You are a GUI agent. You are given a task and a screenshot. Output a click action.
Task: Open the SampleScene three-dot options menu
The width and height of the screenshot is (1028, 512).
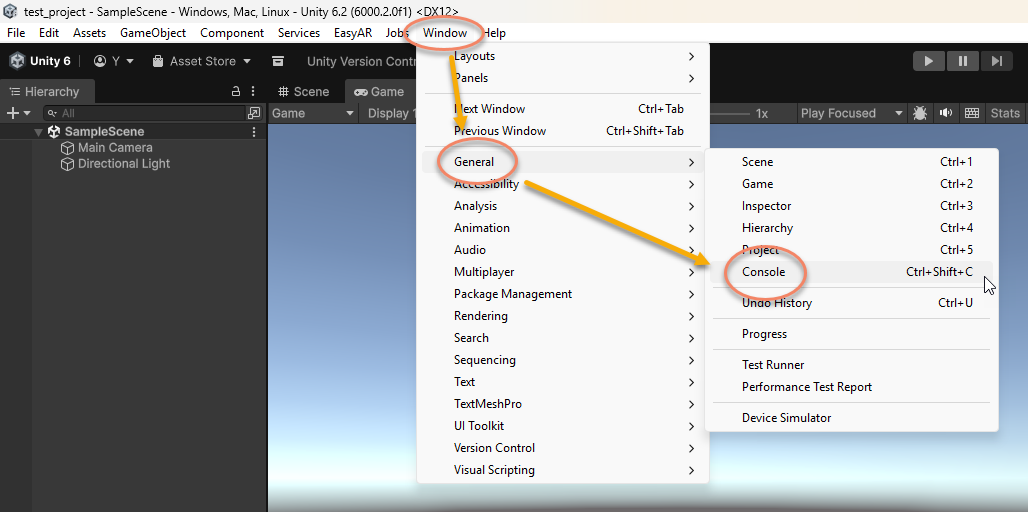pos(254,132)
